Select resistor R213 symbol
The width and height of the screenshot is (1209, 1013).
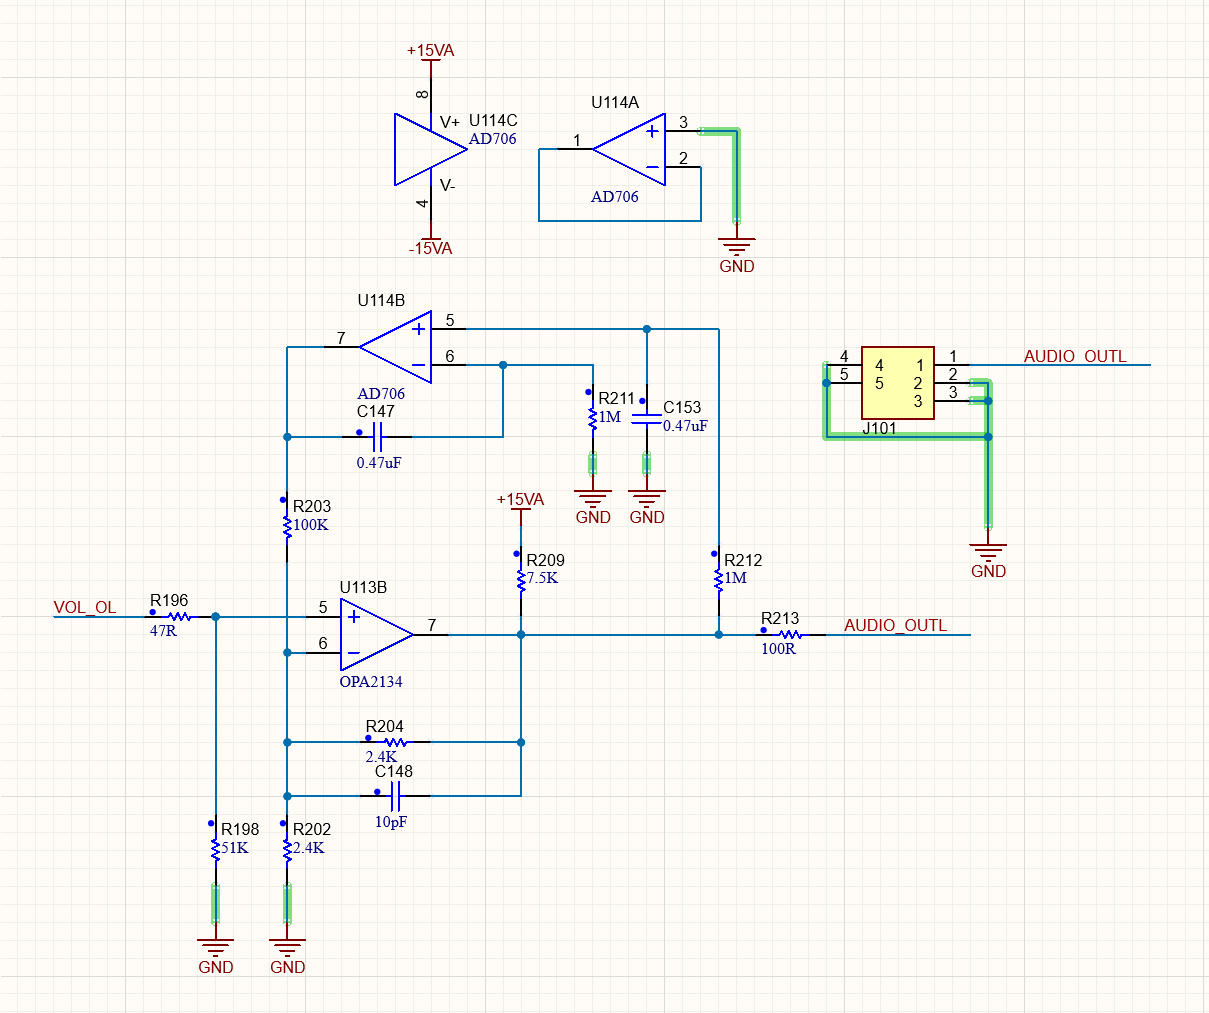click(x=791, y=634)
